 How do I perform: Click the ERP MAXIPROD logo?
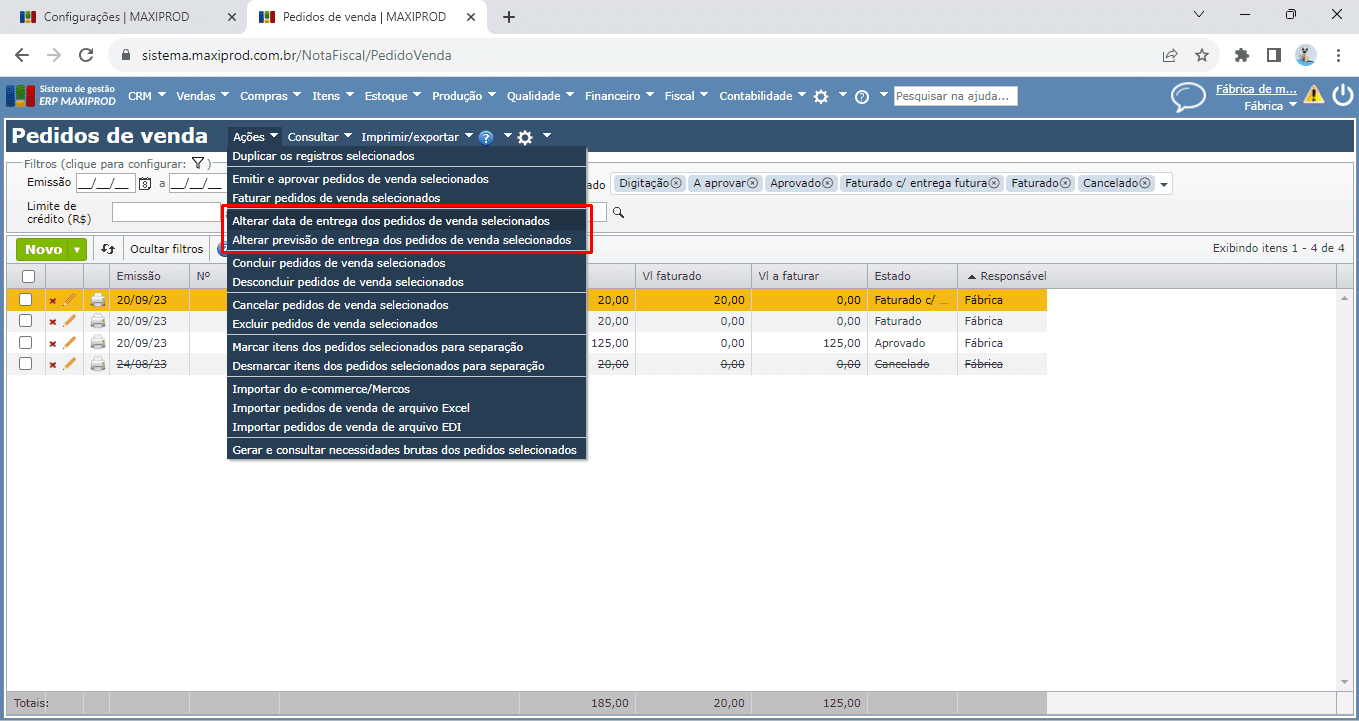tap(61, 95)
